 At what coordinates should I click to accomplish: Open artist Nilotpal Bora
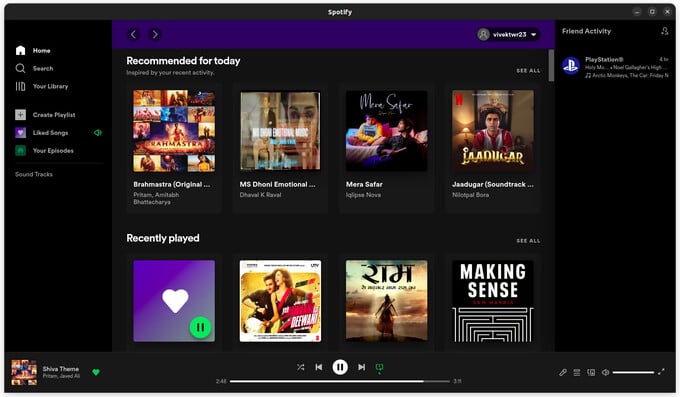(x=471, y=195)
